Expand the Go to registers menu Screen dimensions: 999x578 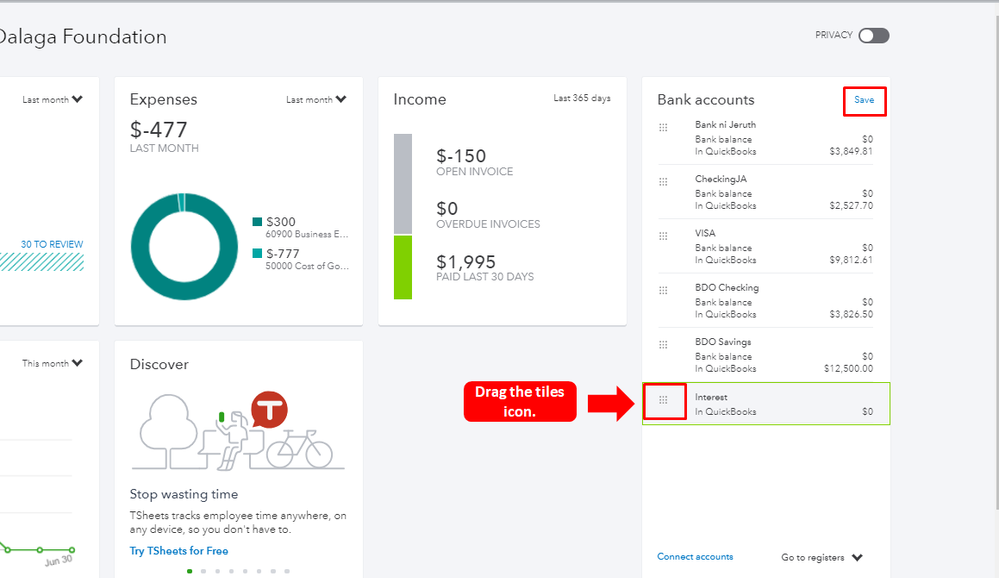pyautogui.click(x=822, y=558)
